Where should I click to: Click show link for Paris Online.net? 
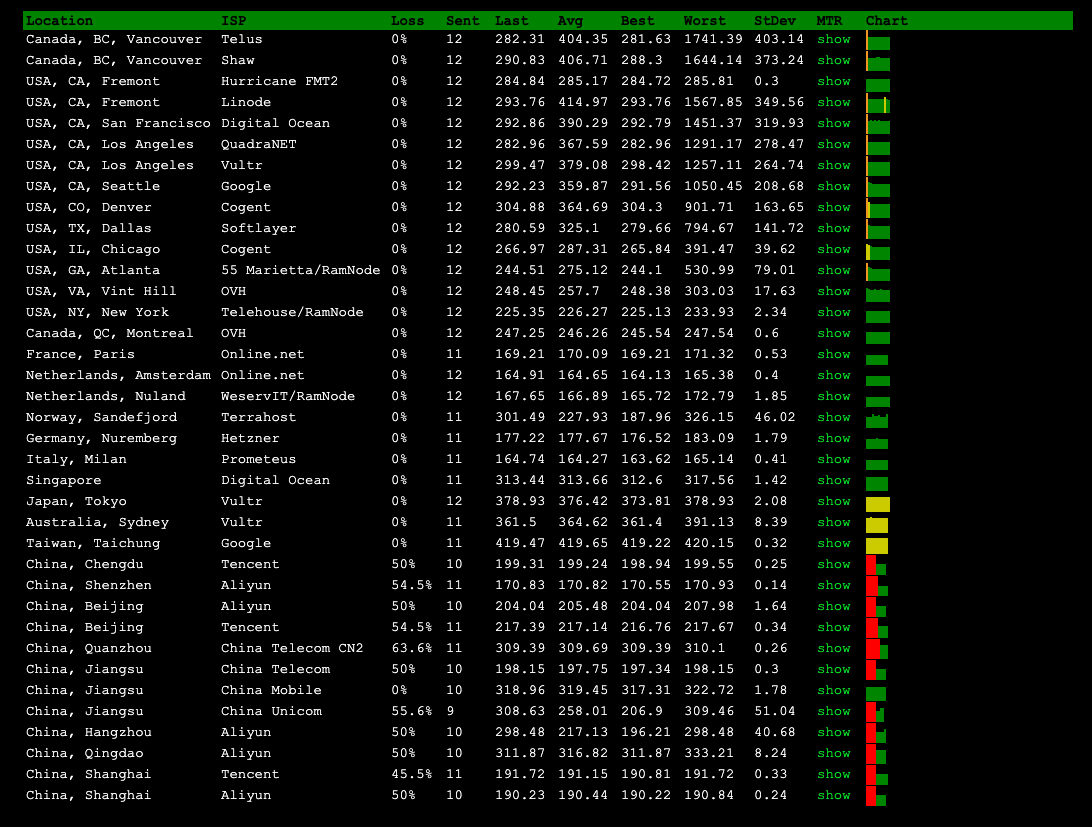tap(834, 354)
